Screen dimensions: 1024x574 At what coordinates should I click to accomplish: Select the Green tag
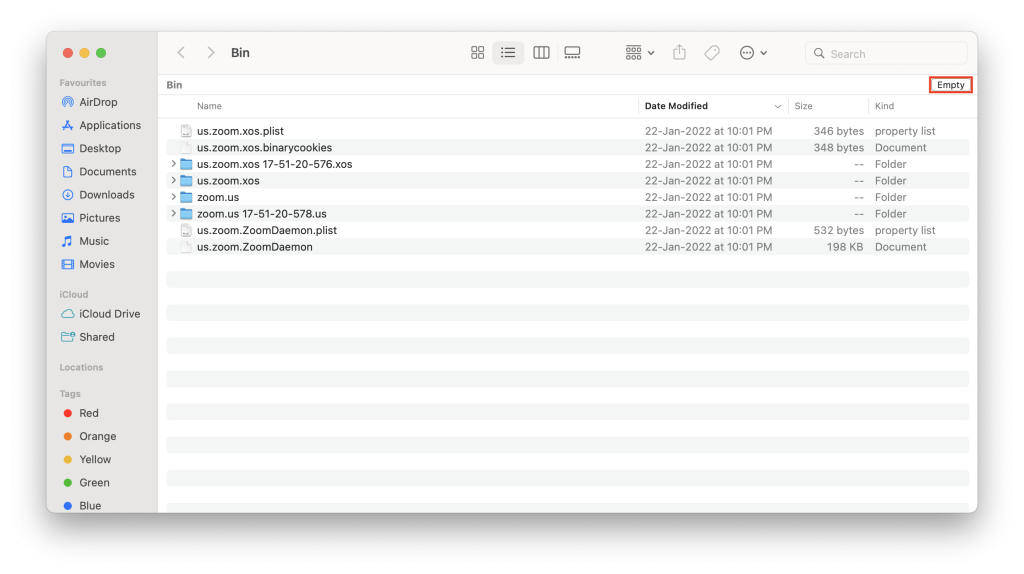(86, 483)
